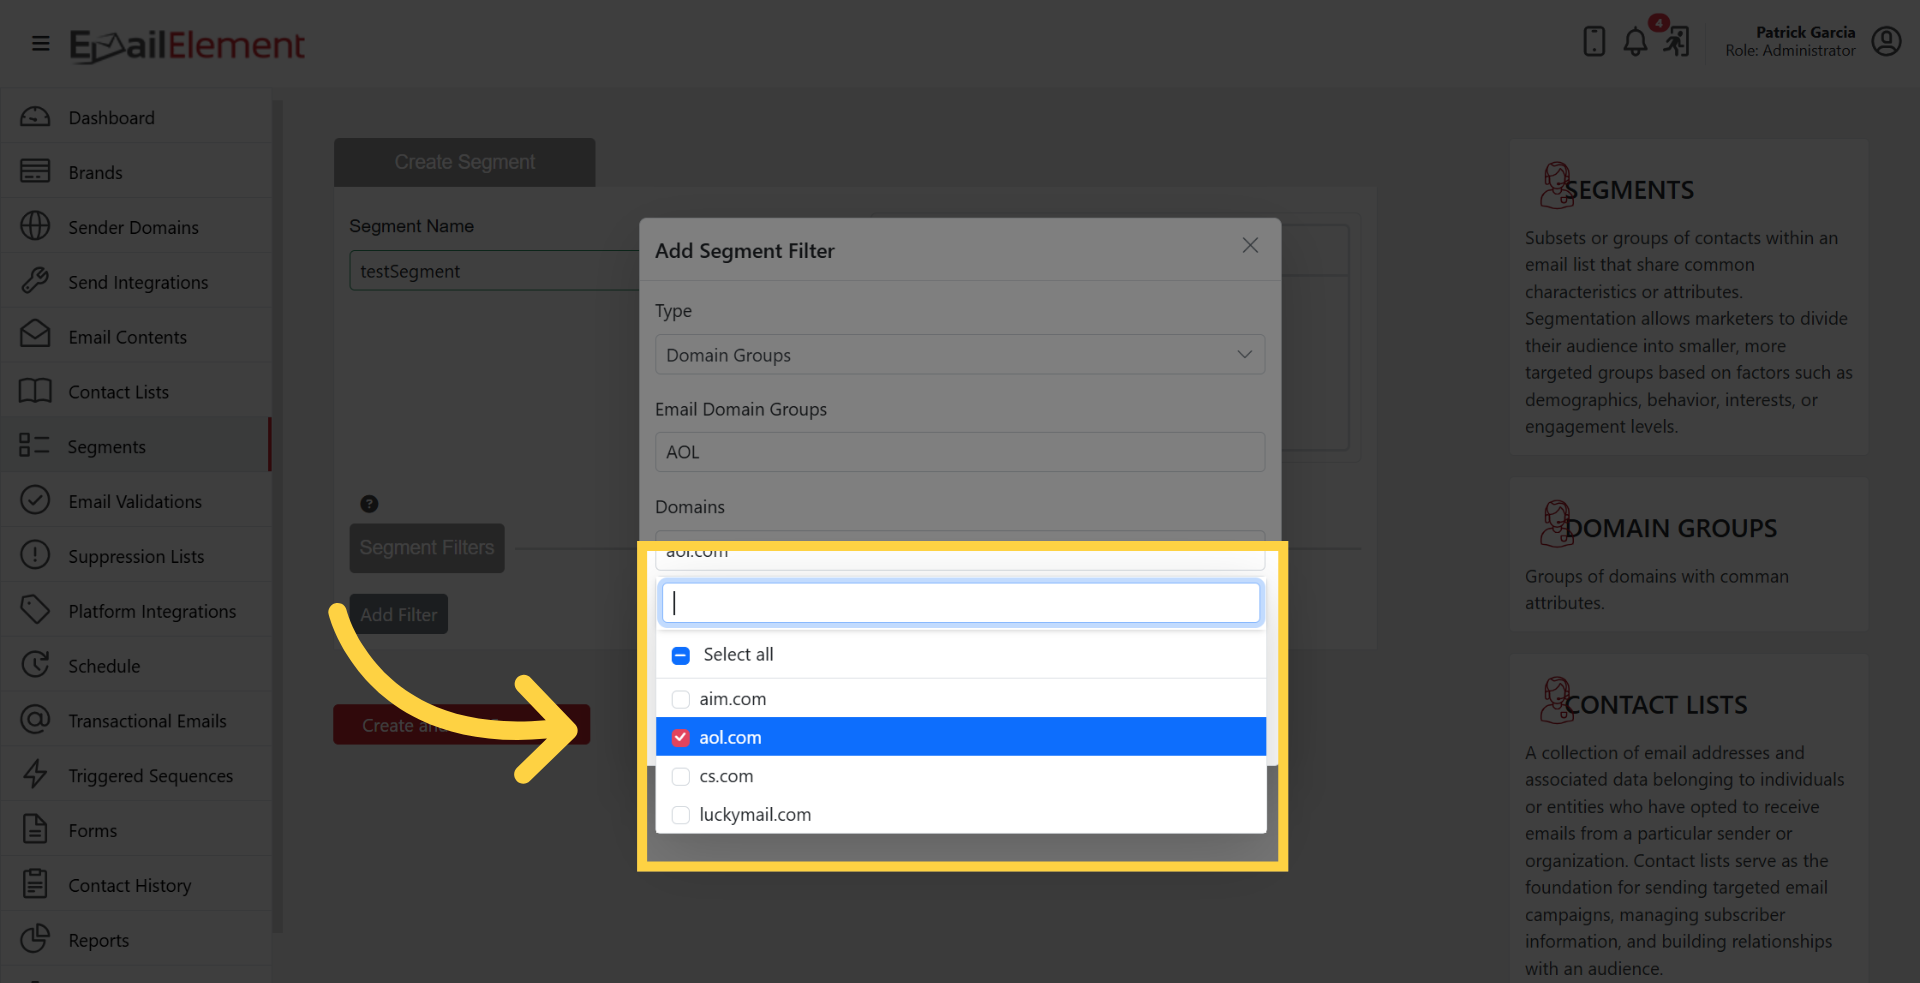Click the Suppression Lists alert icon
Image resolution: width=1920 pixels, height=983 pixels.
[x=35, y=554]
